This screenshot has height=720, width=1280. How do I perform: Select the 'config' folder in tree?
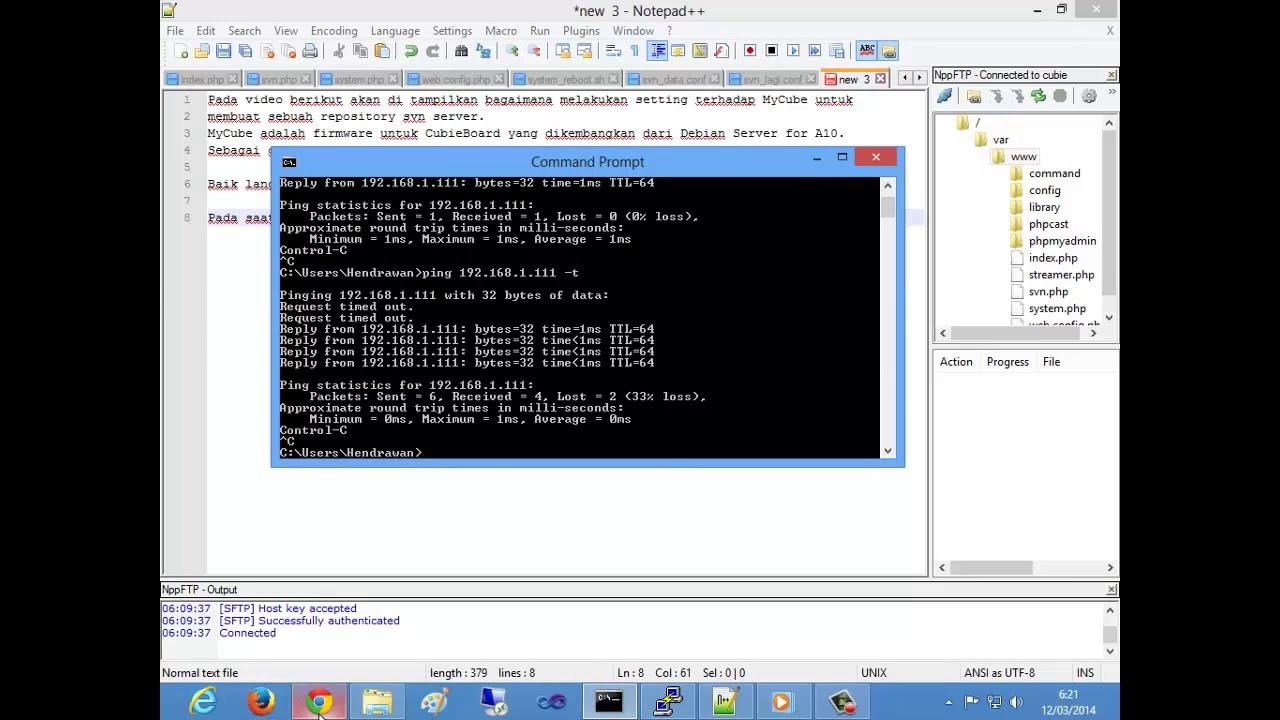pyautogui.click(x=1044, y=191)
